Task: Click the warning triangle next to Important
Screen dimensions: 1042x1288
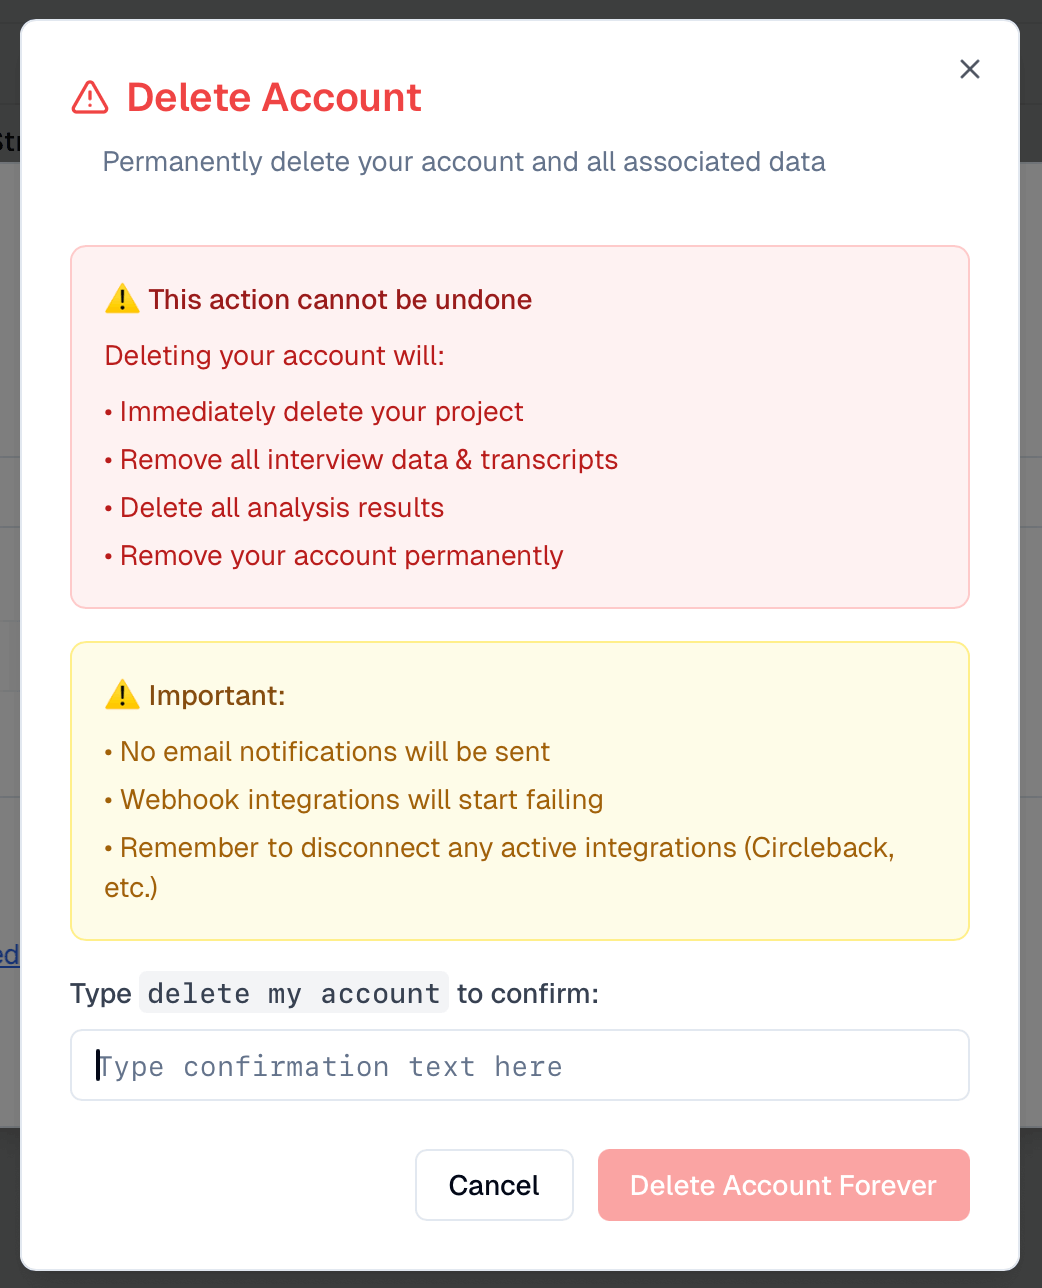Action: coord(122,694)
